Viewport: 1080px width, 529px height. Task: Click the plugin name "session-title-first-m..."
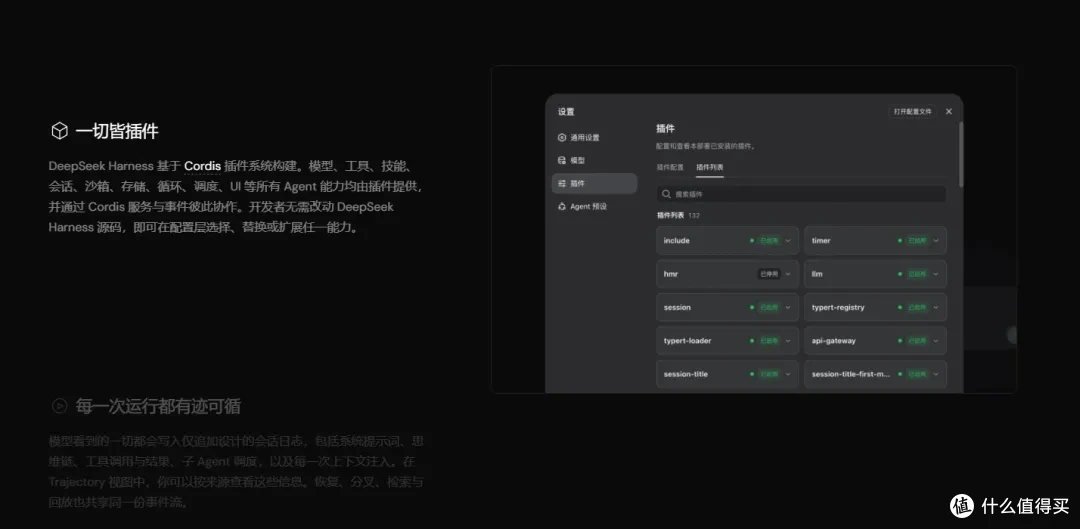tap(851, 374)
